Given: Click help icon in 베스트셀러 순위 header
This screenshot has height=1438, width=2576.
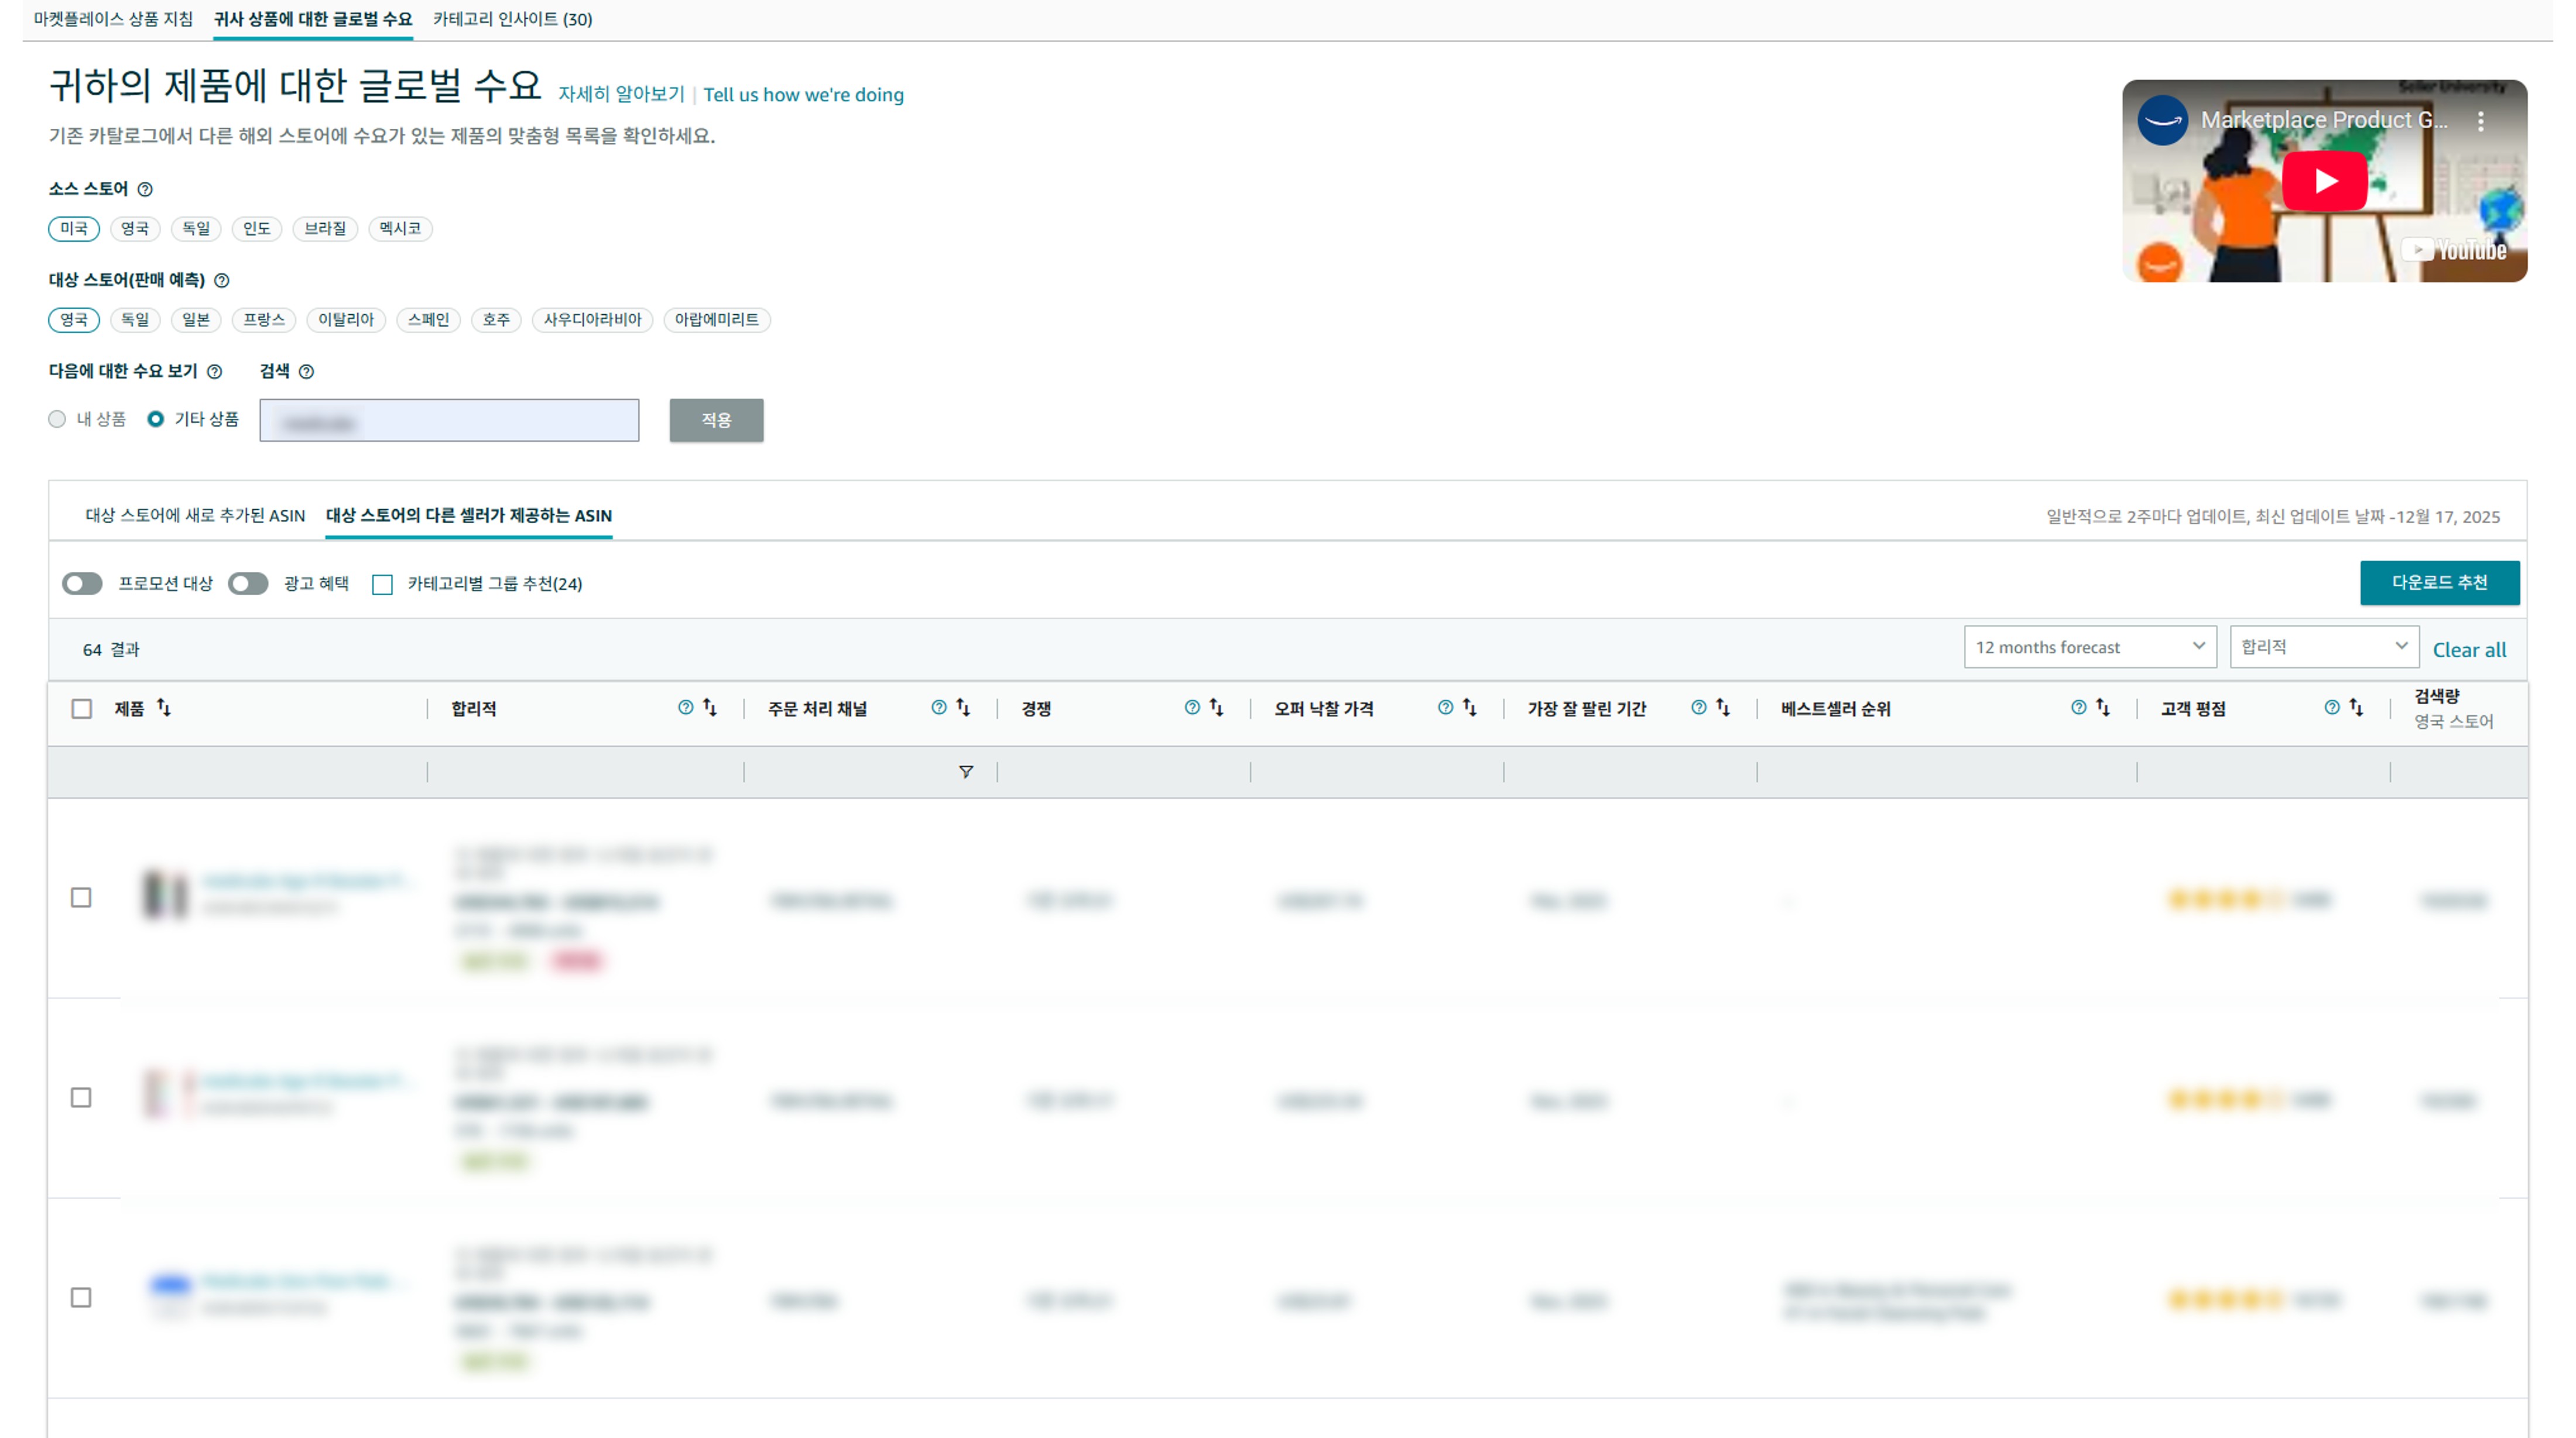Looking at the screenshot, I should pos(2078,708).
